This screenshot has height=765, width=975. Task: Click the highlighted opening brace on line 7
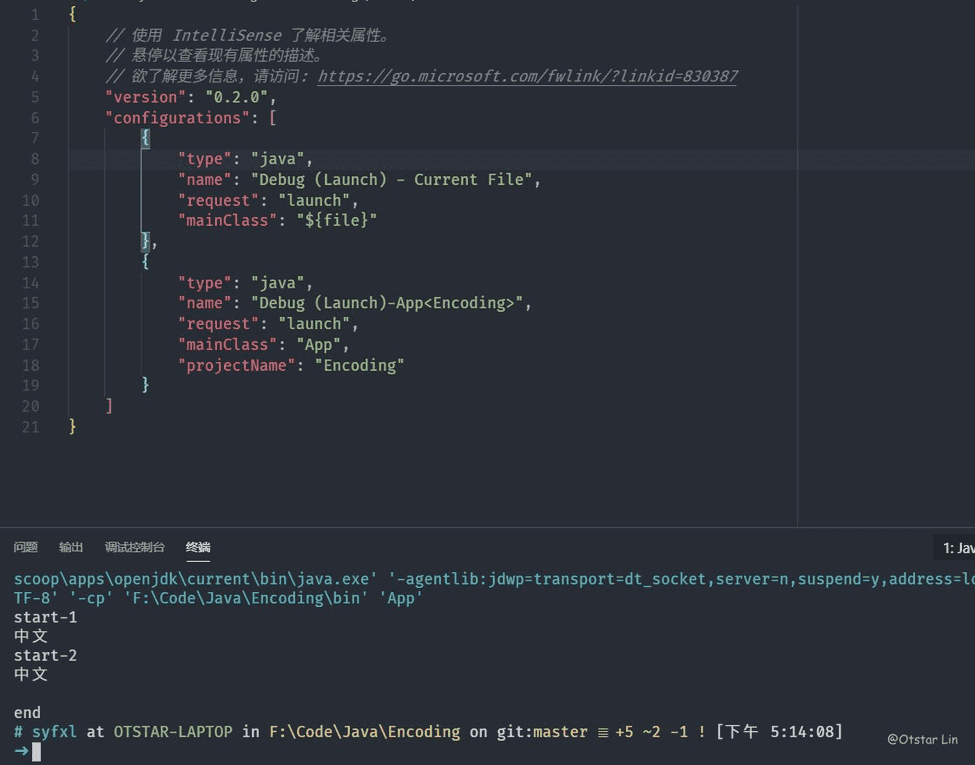point(145,138)
